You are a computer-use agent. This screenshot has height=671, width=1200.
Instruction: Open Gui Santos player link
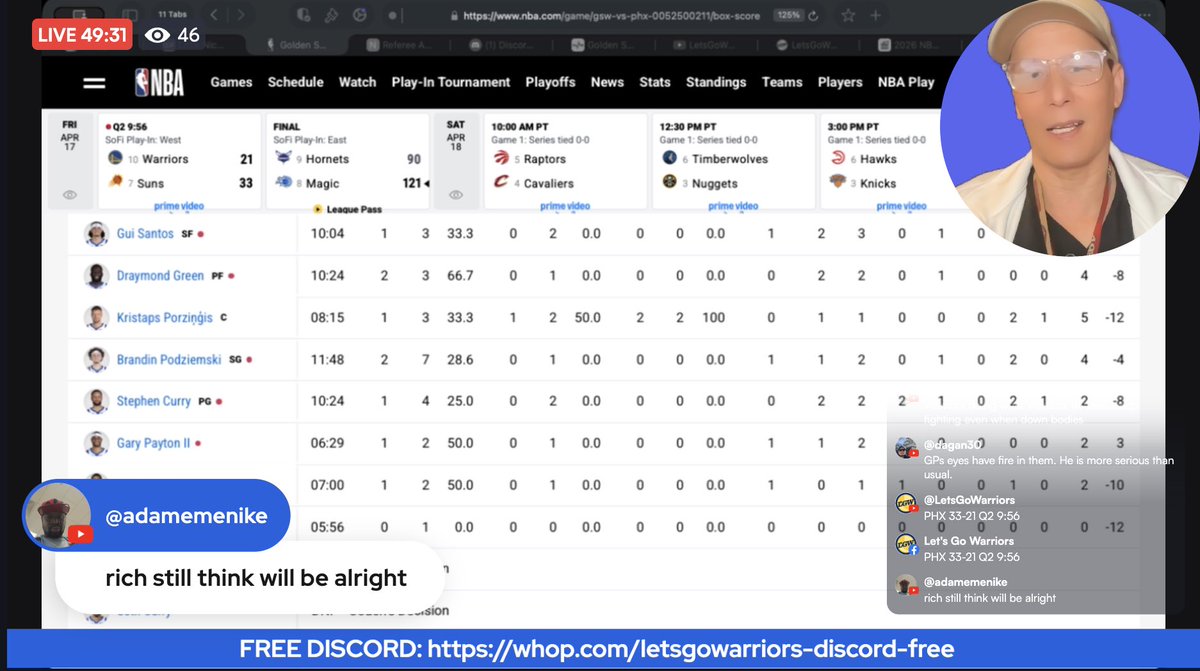(146, 234)
